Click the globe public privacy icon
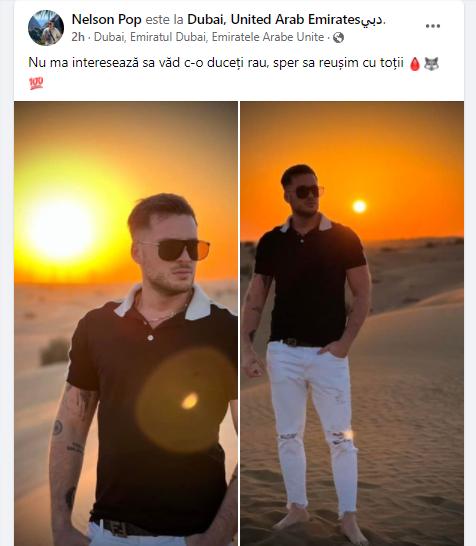The width and height of the screenshot is (476, 546). (x=338, y=37)
